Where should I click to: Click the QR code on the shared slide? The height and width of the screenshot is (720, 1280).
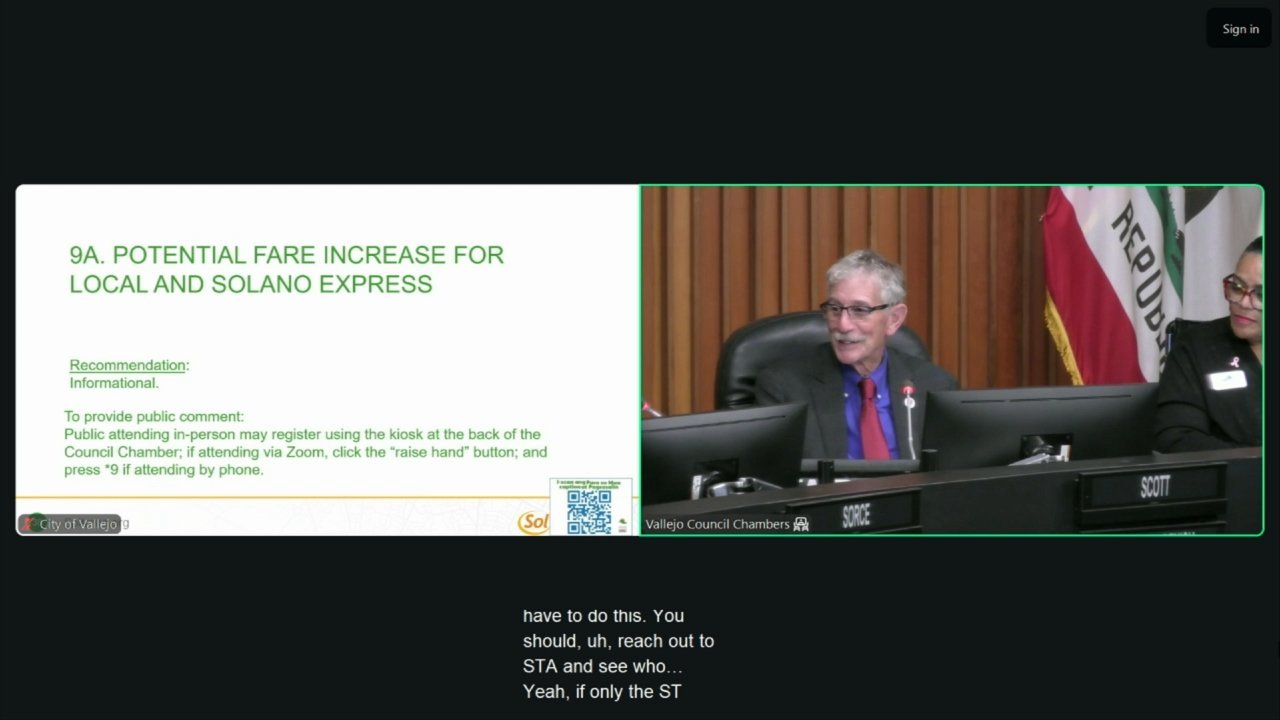tap(589, 511)
